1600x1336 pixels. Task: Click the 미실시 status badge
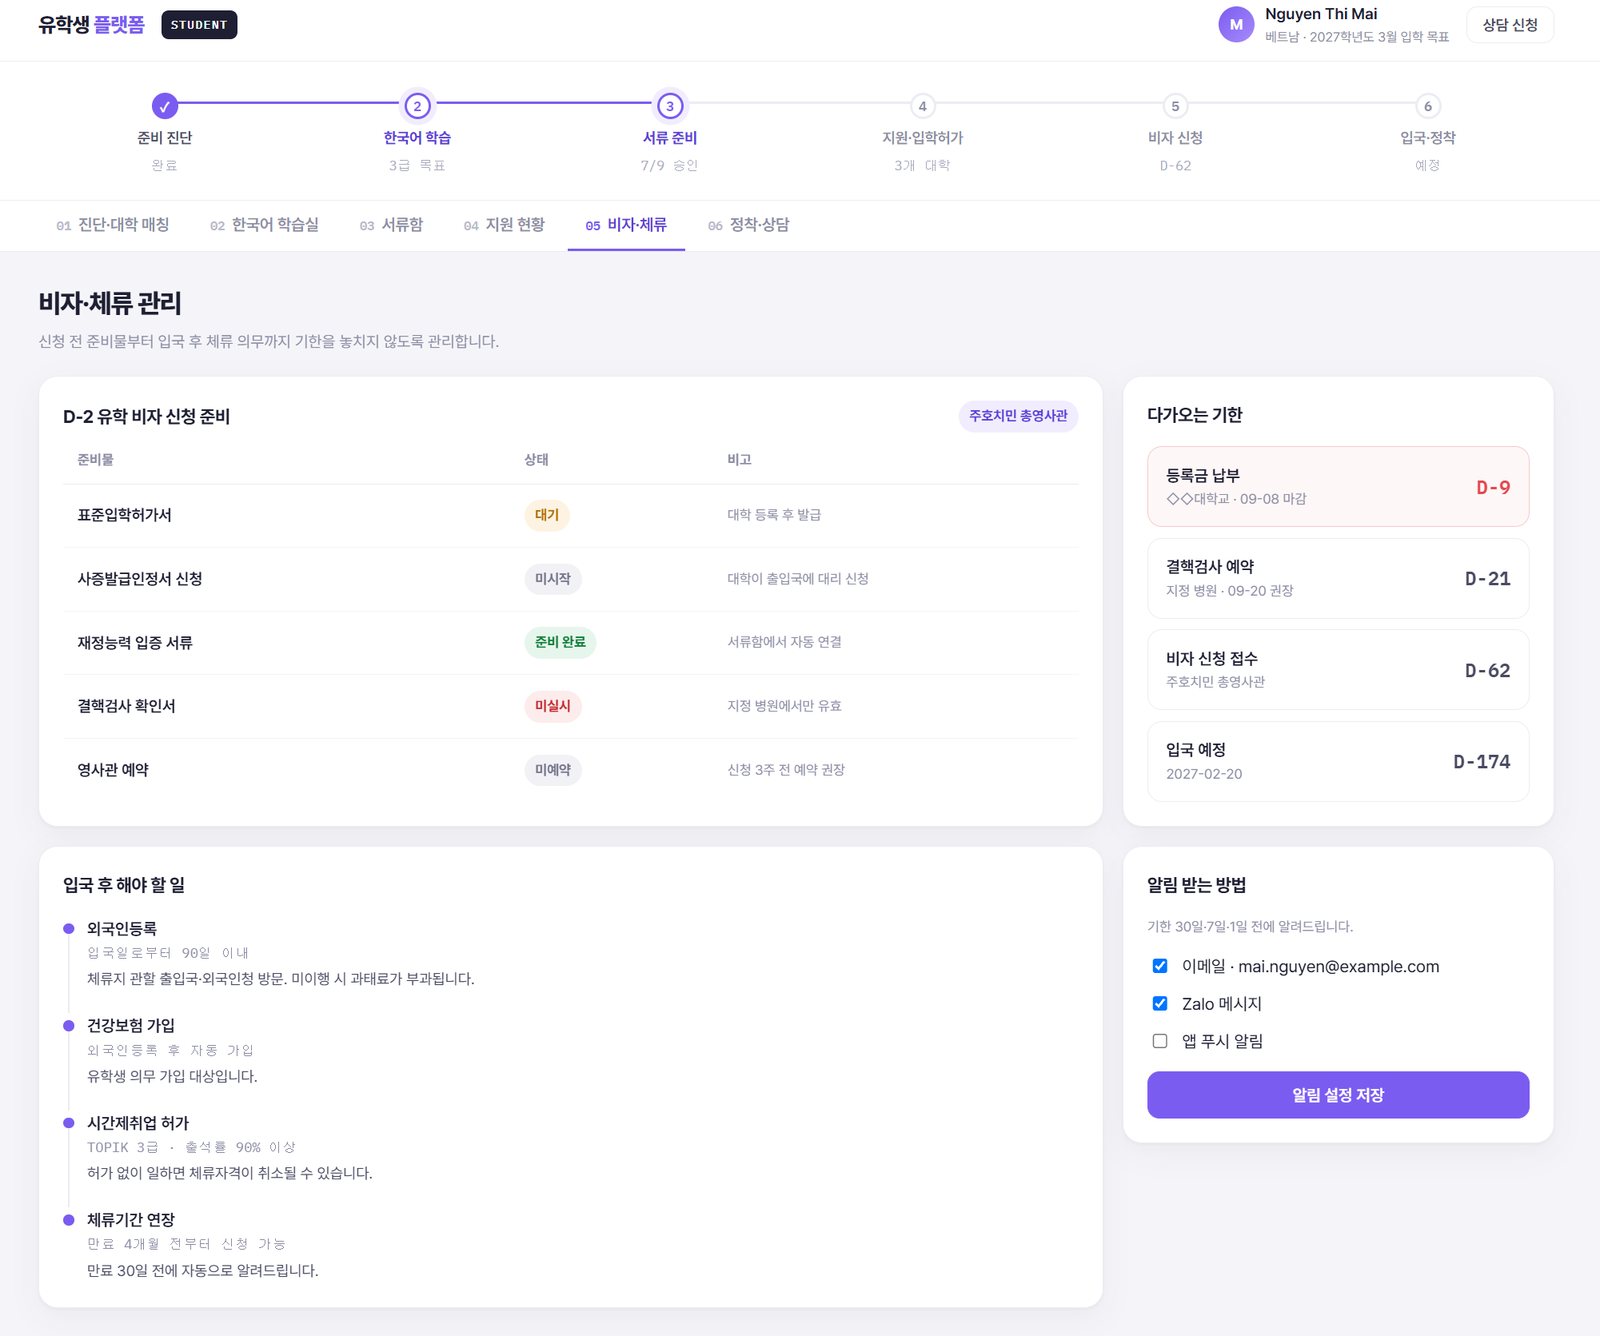[x=553, y=706]
